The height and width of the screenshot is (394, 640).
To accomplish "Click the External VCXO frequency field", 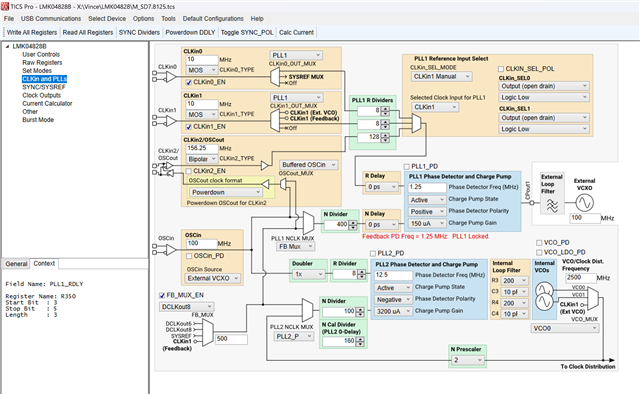I will pyautogui.click(x=584, y=218).
